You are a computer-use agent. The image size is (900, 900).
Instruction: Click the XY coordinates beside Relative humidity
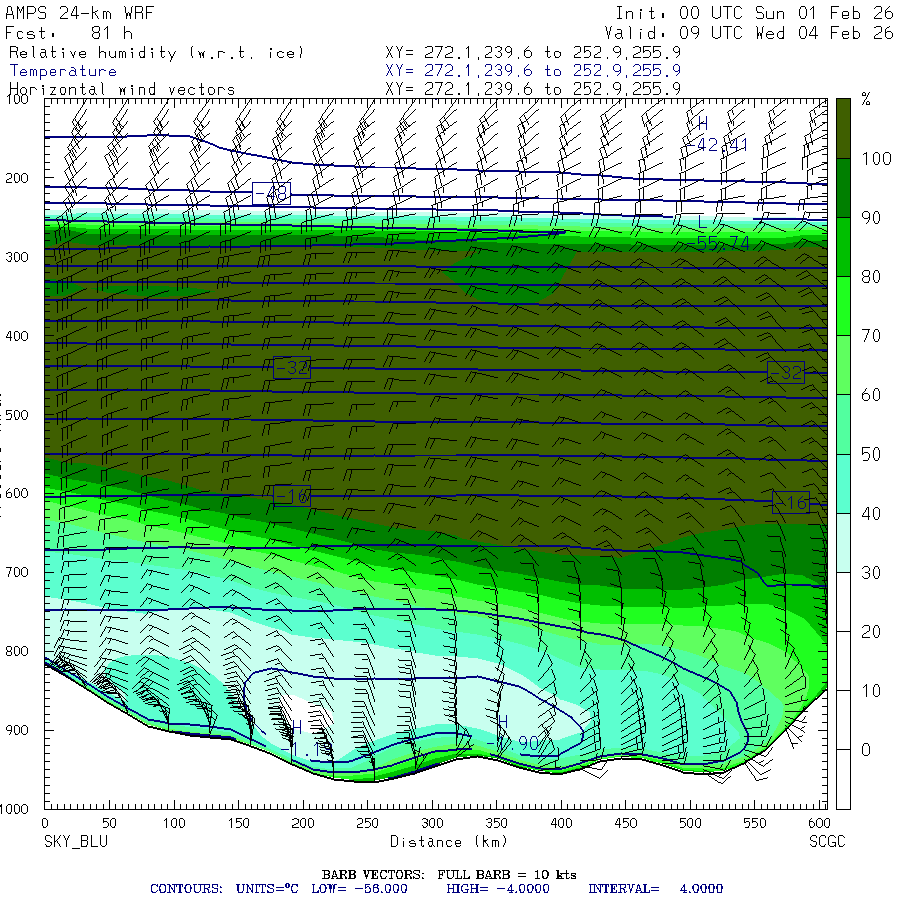533,52
